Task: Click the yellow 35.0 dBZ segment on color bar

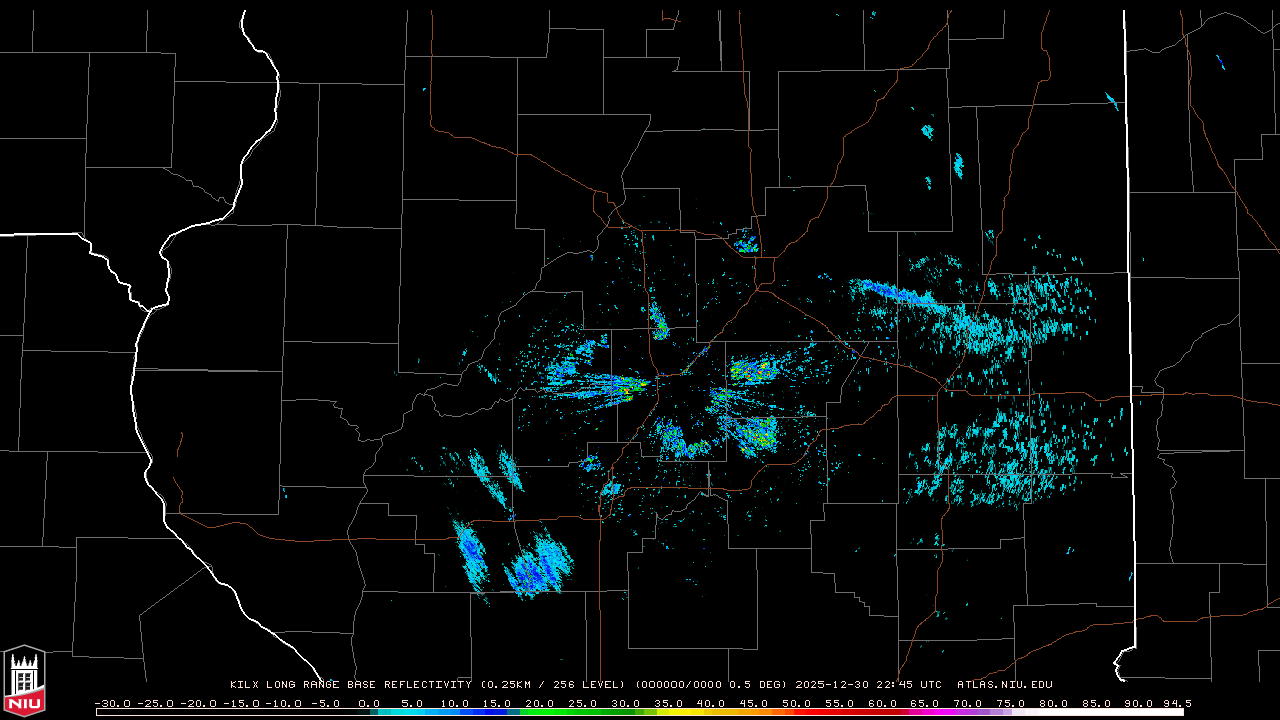Action: tap(668, 712)
